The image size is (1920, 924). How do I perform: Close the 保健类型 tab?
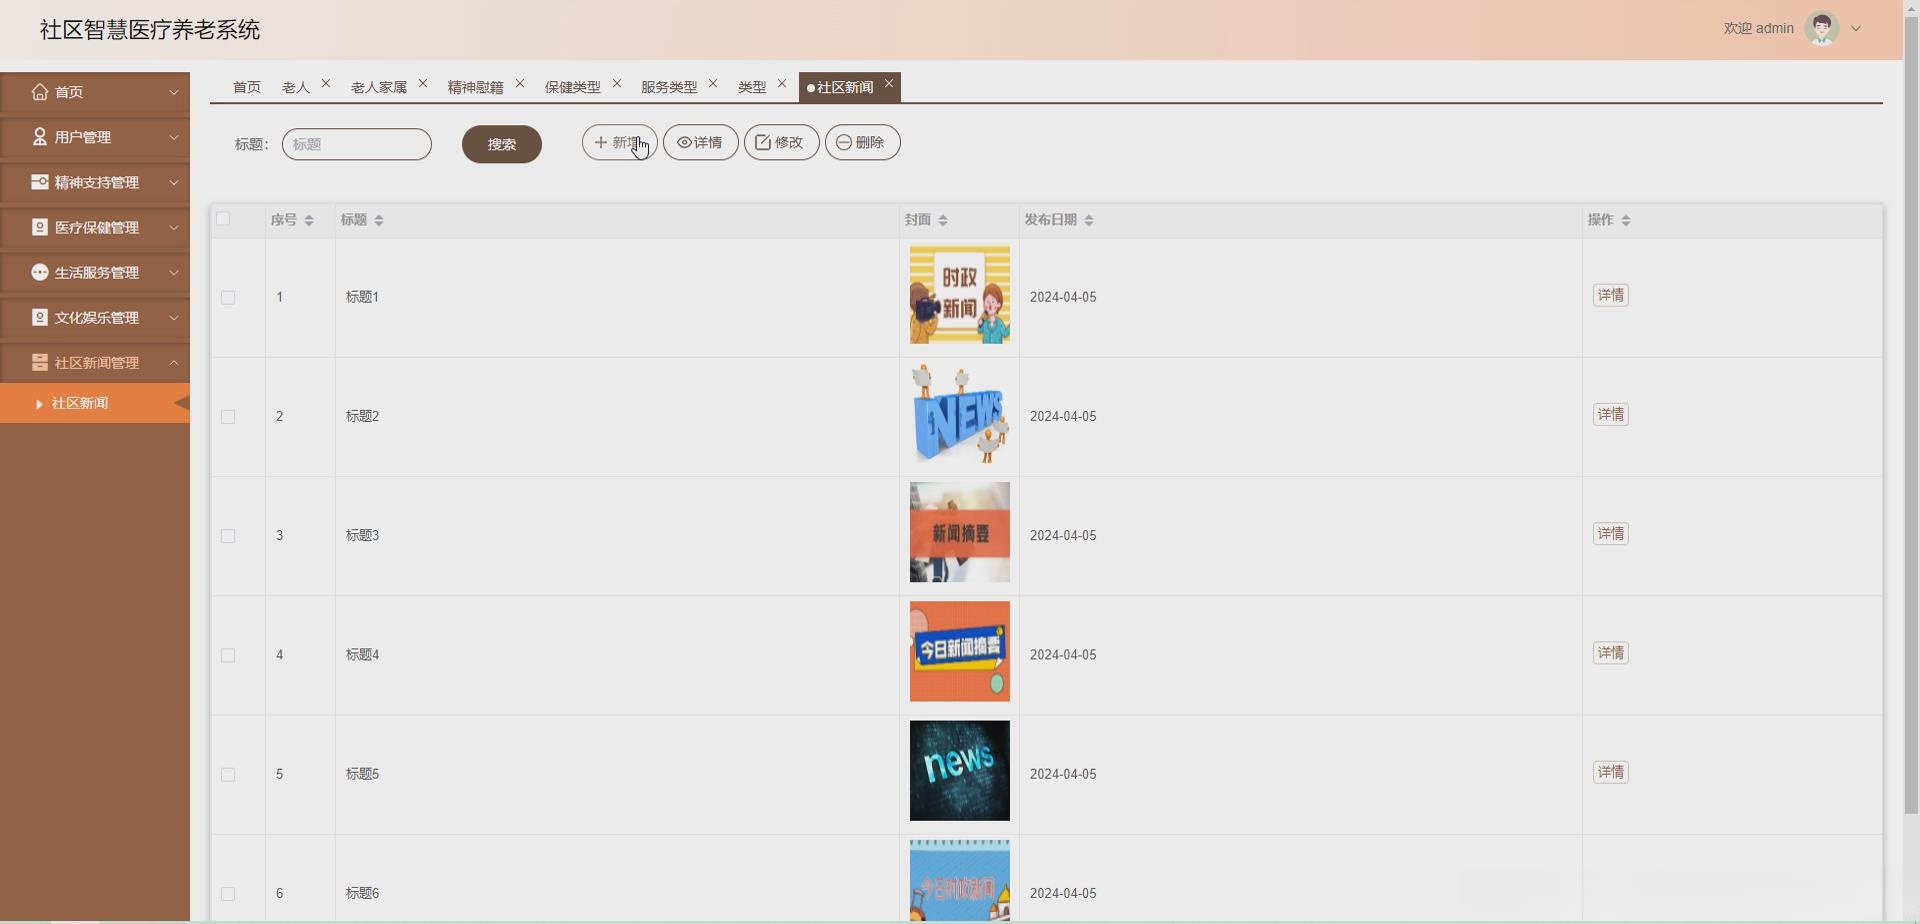click(x=617, y=84)
